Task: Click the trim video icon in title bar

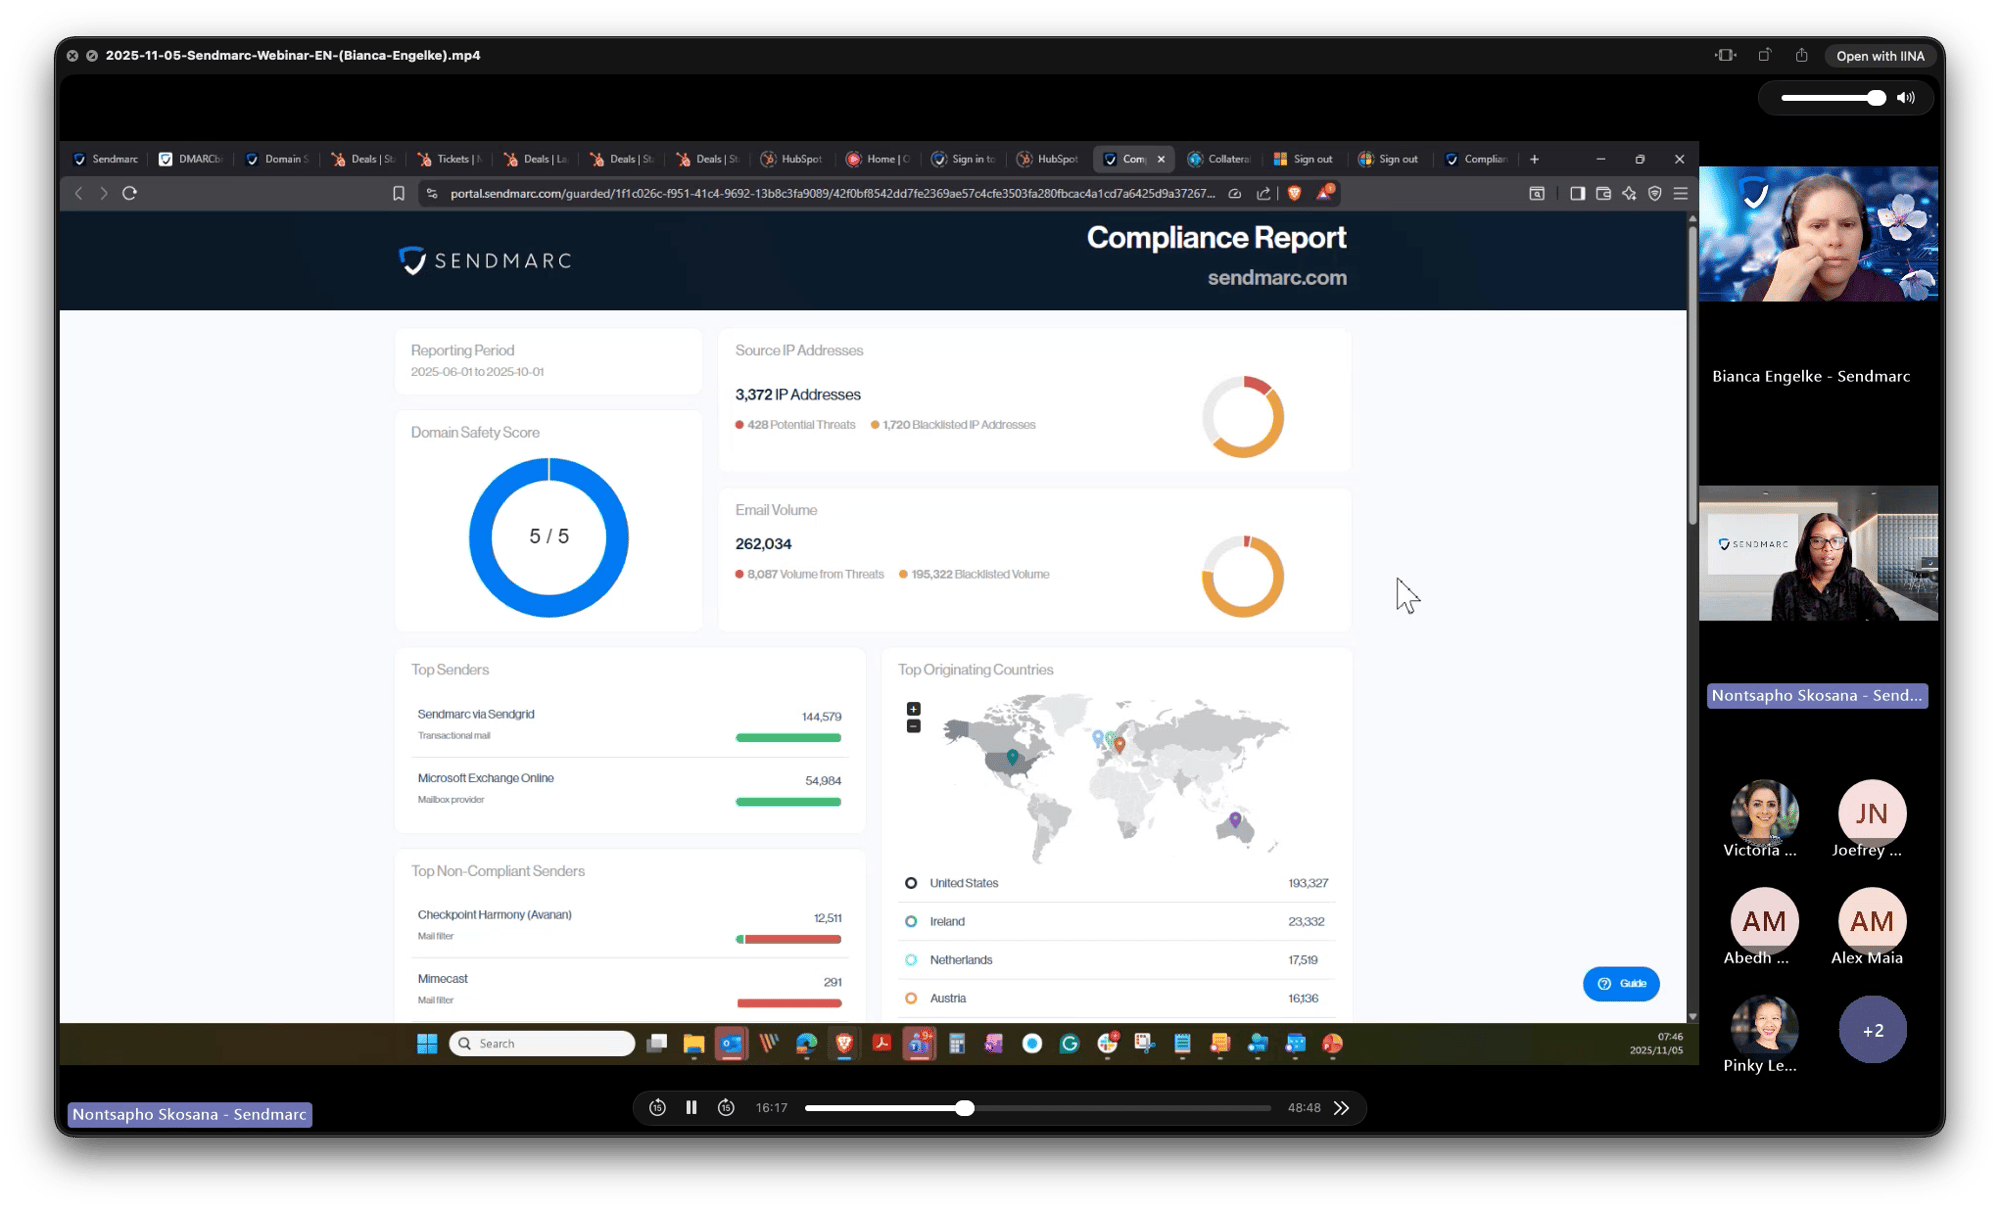Action: coord(1726,55)
